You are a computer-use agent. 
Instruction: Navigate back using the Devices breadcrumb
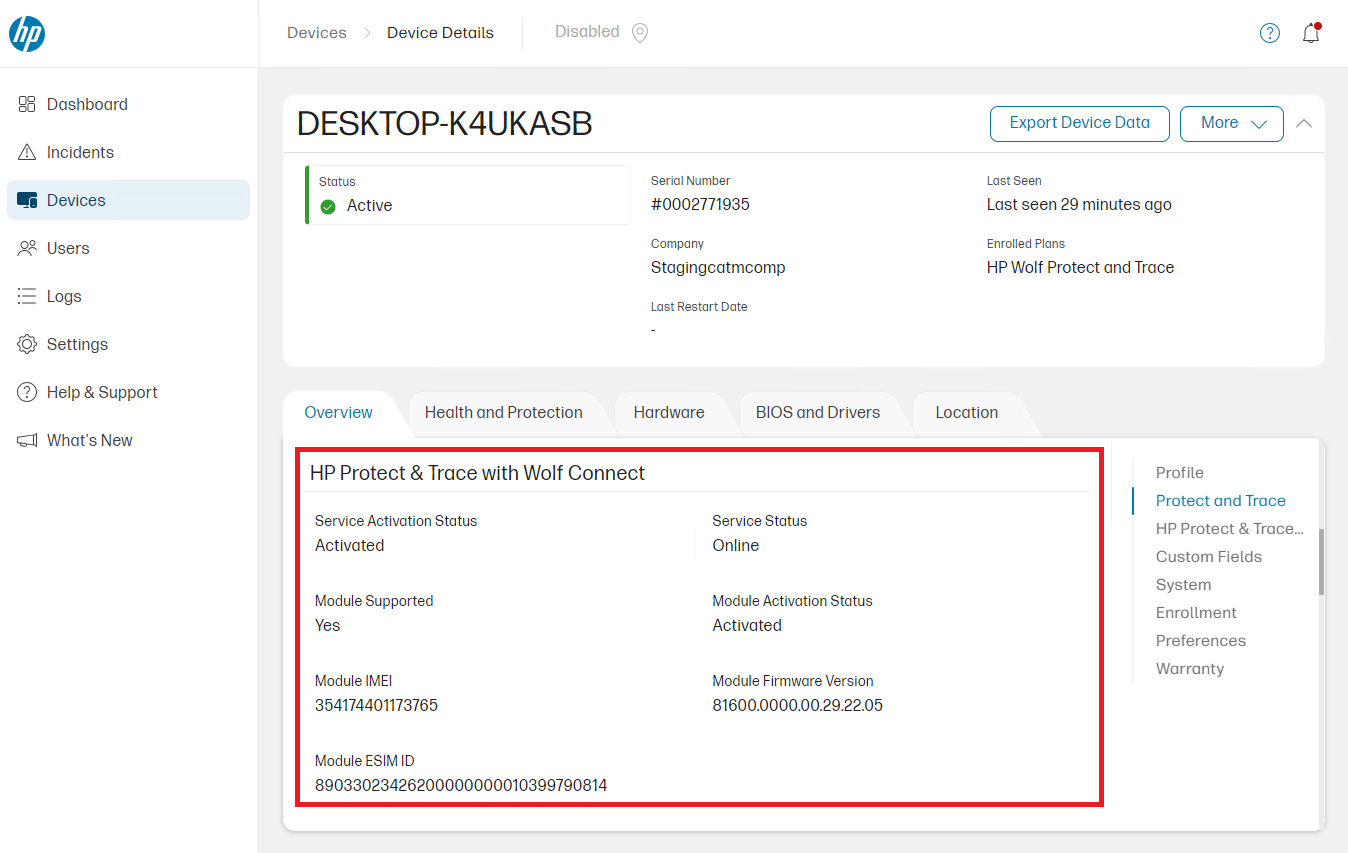(316, 32)
